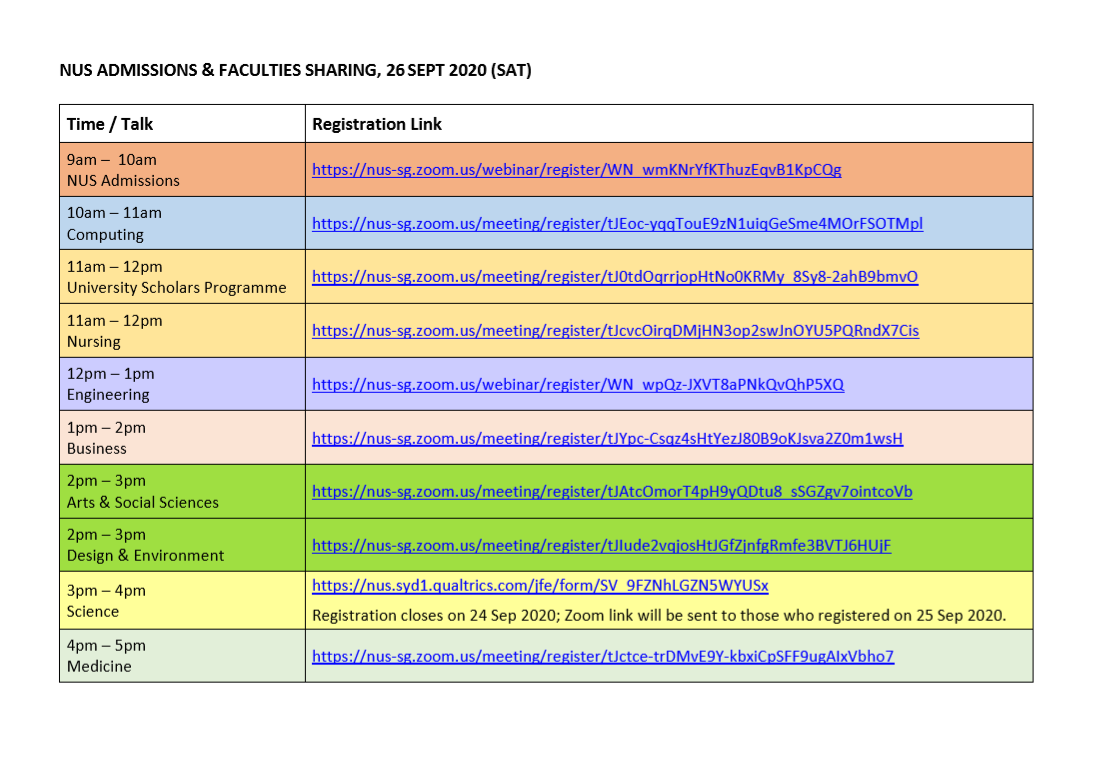Open the Business talk registration link
1113x772 pixels.
(608, 439)
